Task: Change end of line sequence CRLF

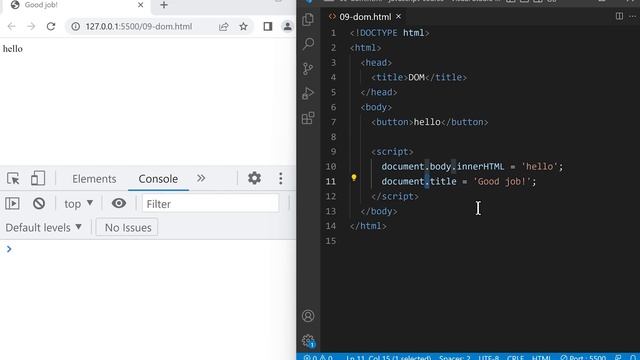Action: click(x=515, y=357)
